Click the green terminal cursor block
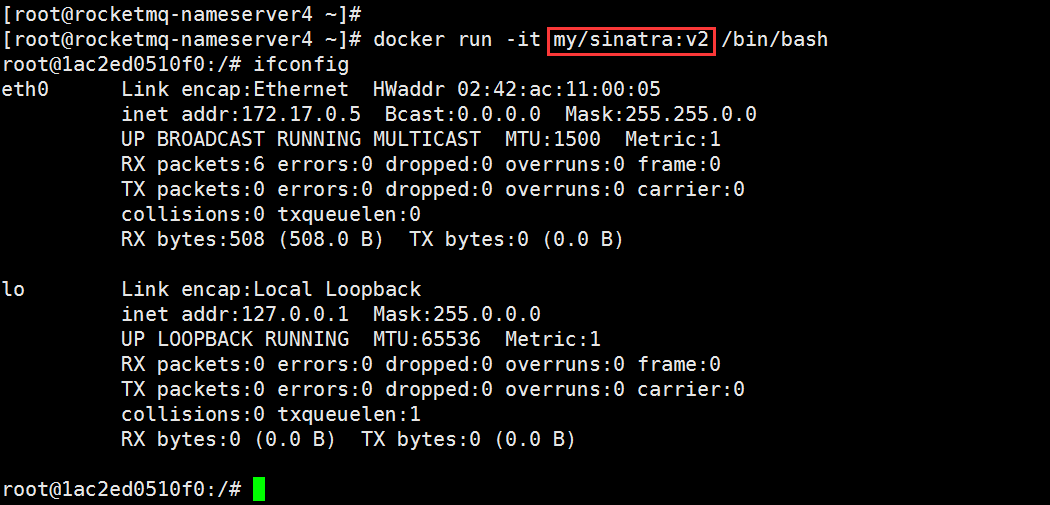This screenshot has width=1050, height=505. pos(259,489)
